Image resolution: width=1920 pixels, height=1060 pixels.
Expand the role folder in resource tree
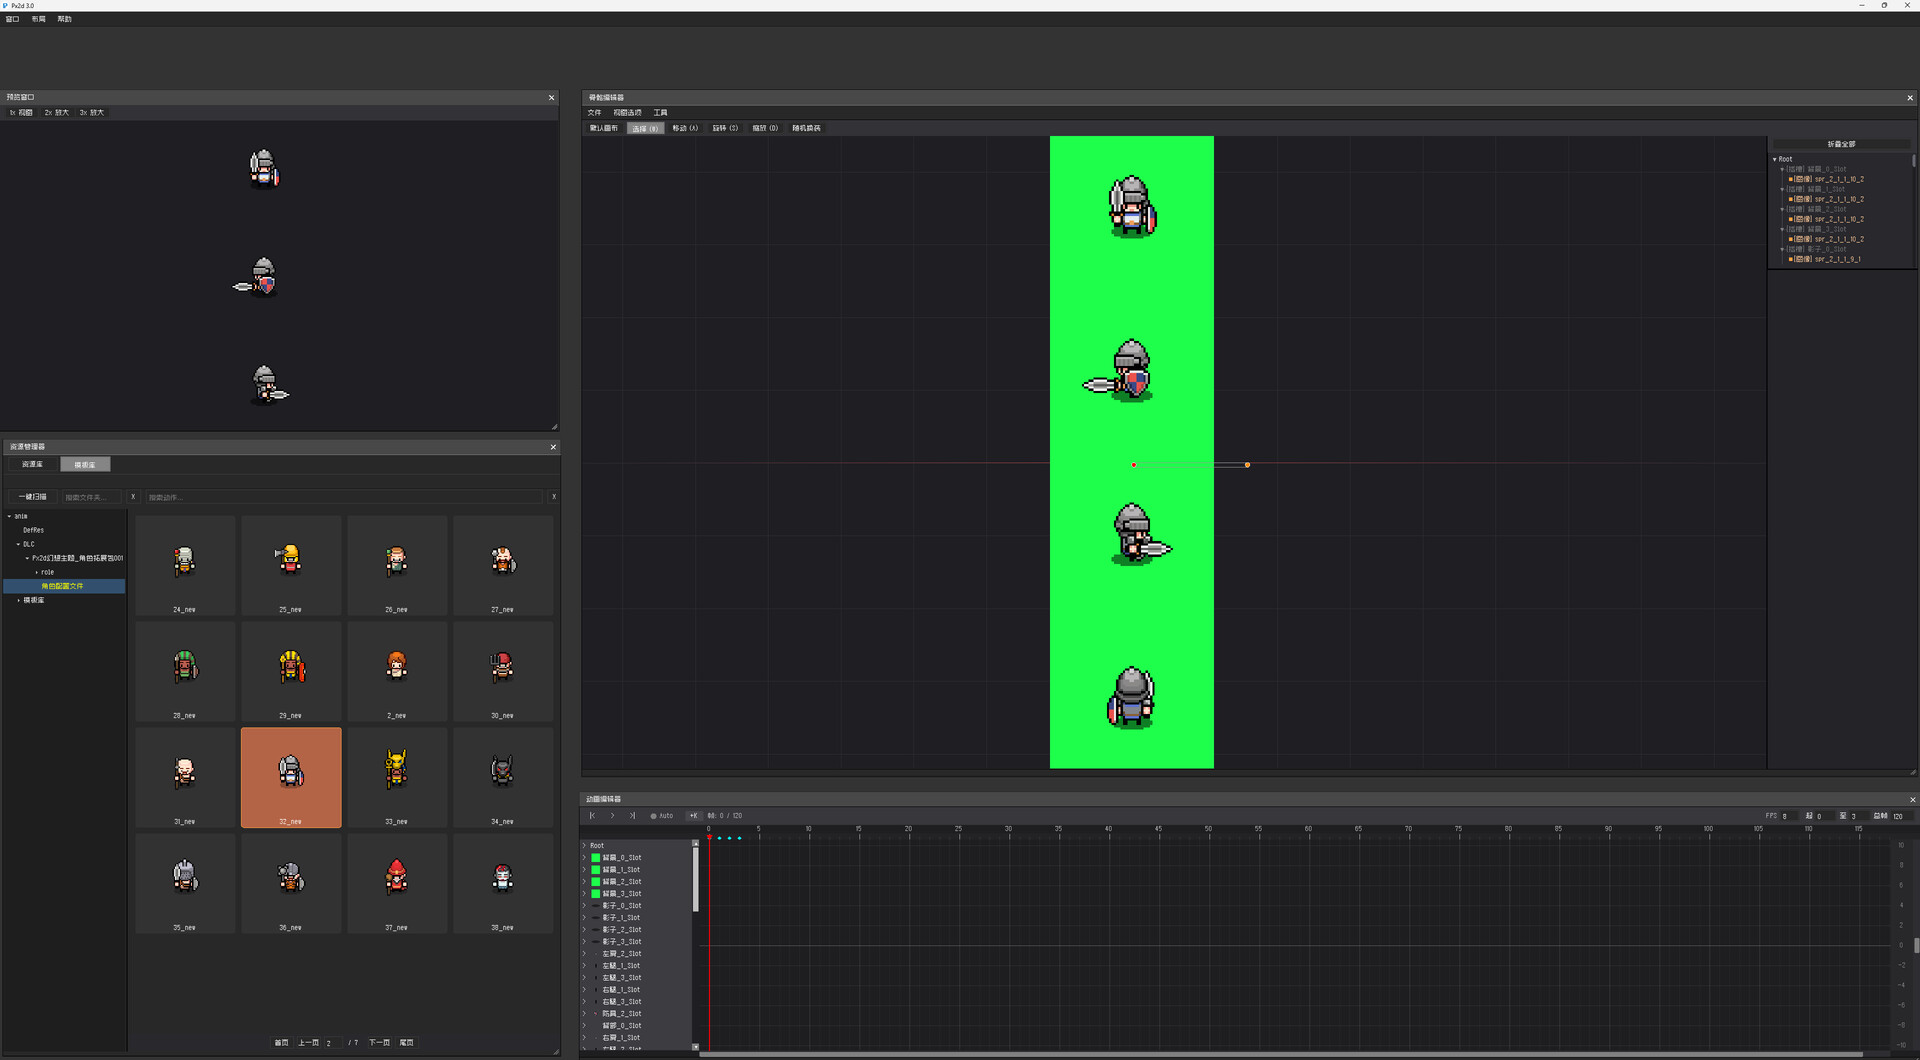click(x=37, y=573)
